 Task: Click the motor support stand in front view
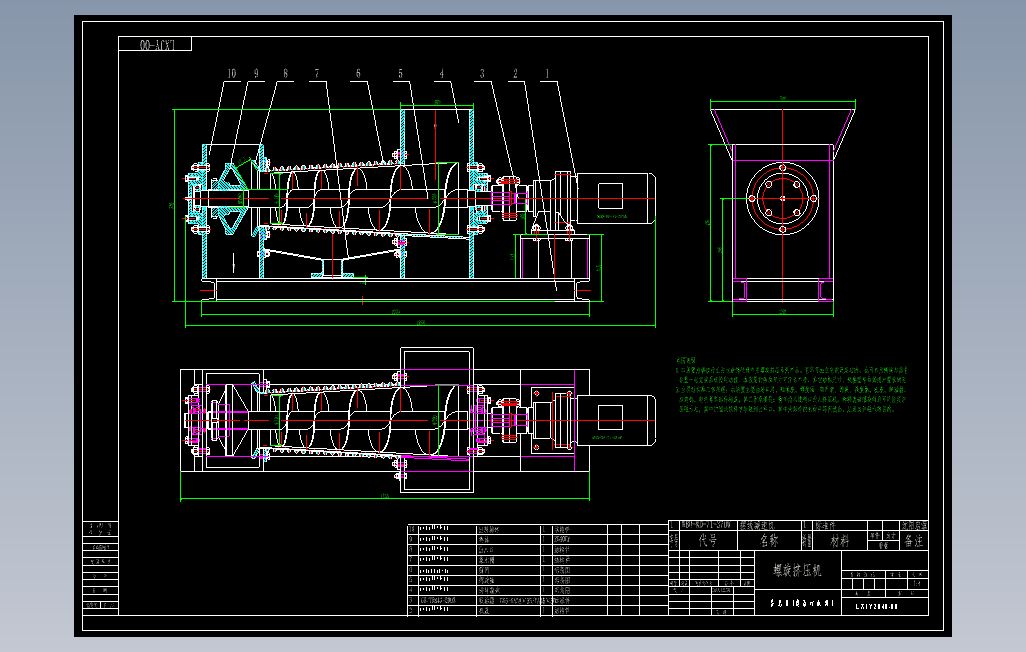point(554,257)
